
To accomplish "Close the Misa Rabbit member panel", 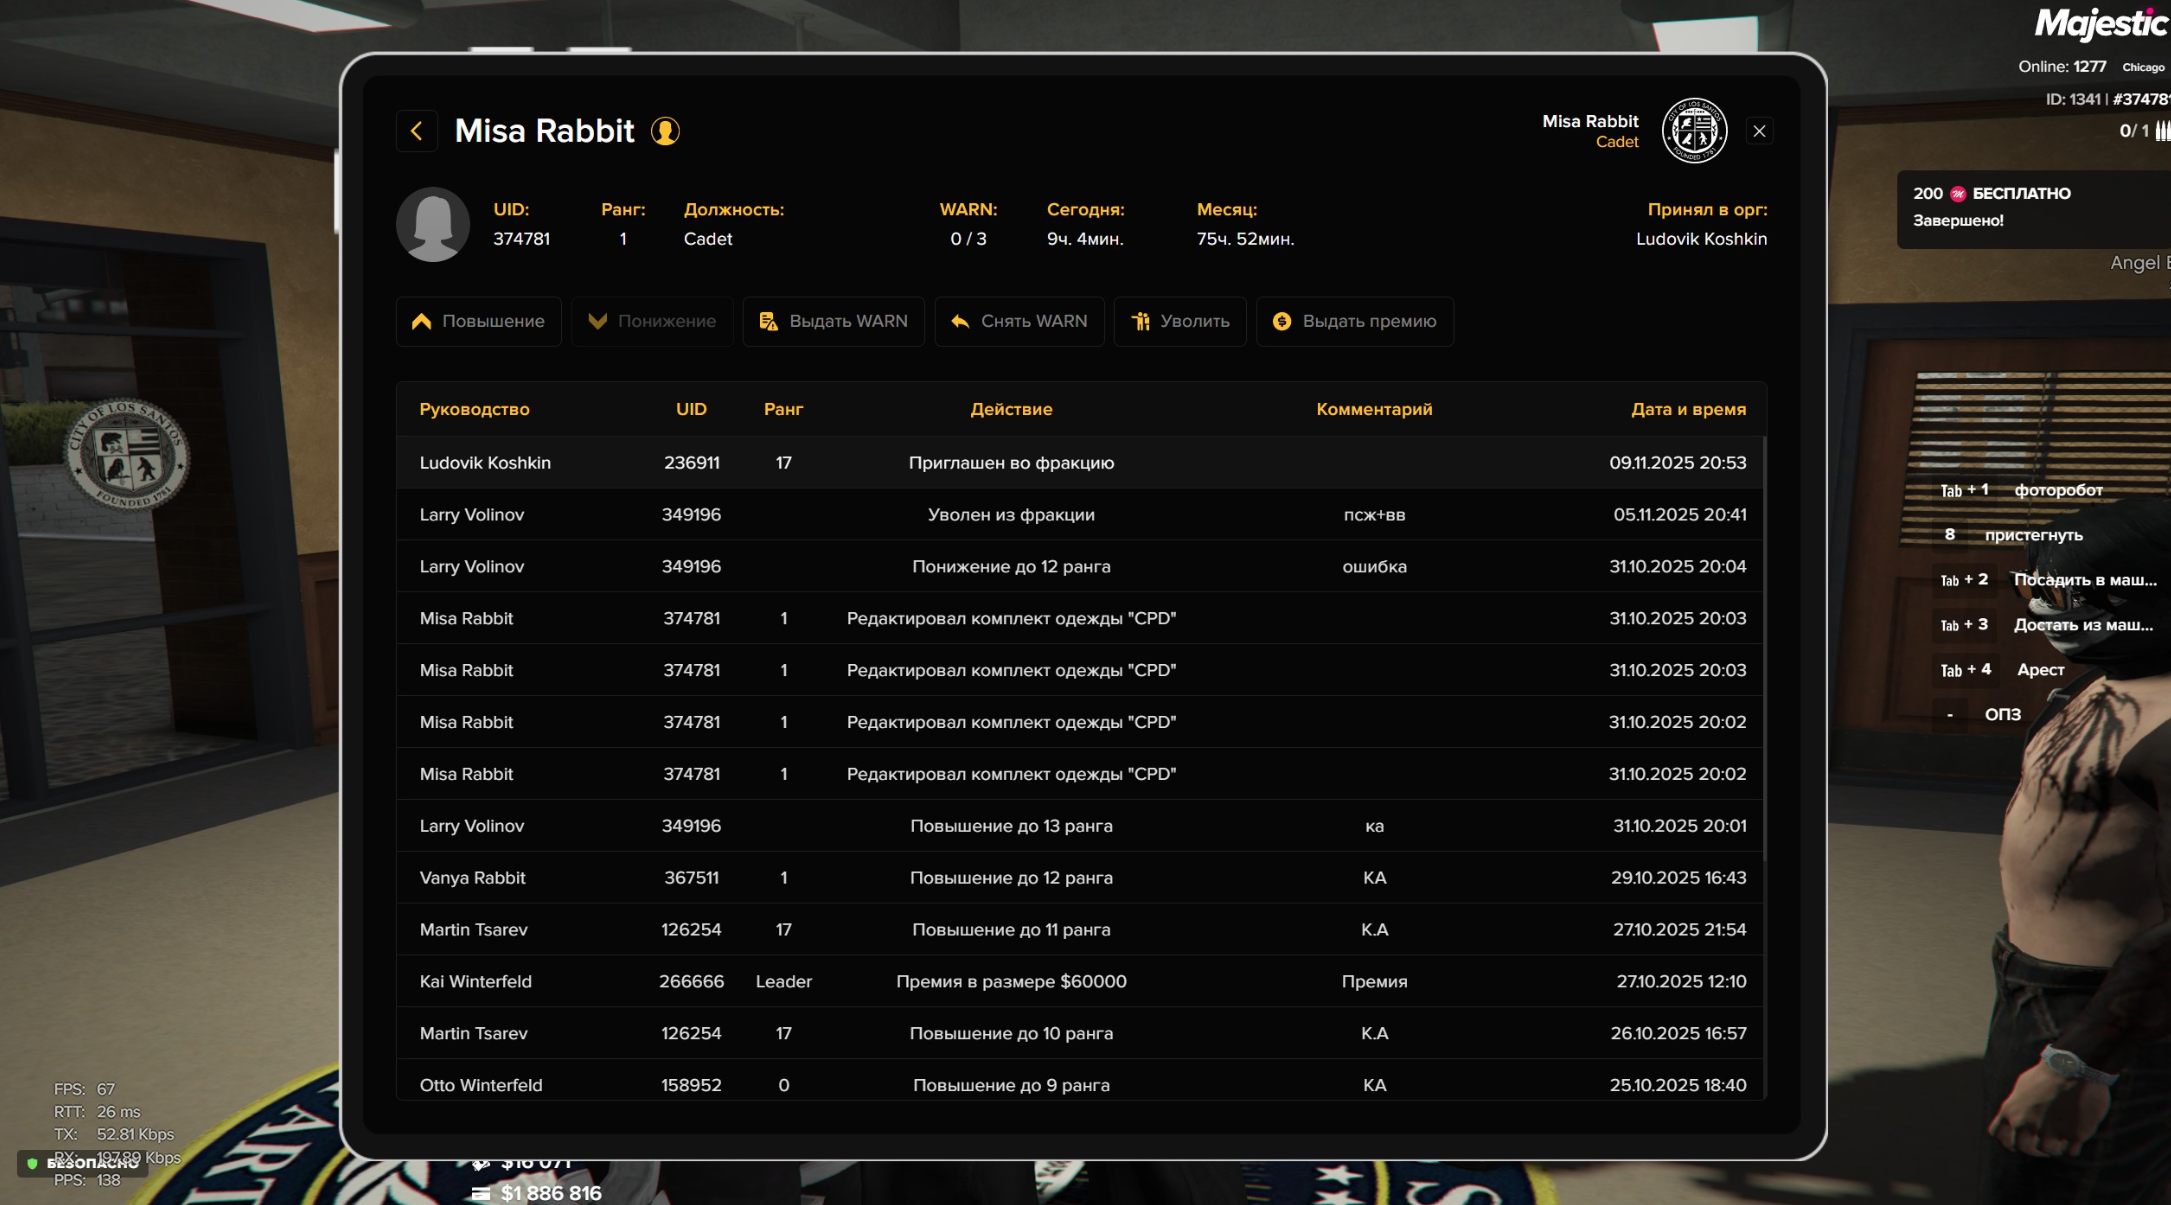I will click(x=1759, y=131).
